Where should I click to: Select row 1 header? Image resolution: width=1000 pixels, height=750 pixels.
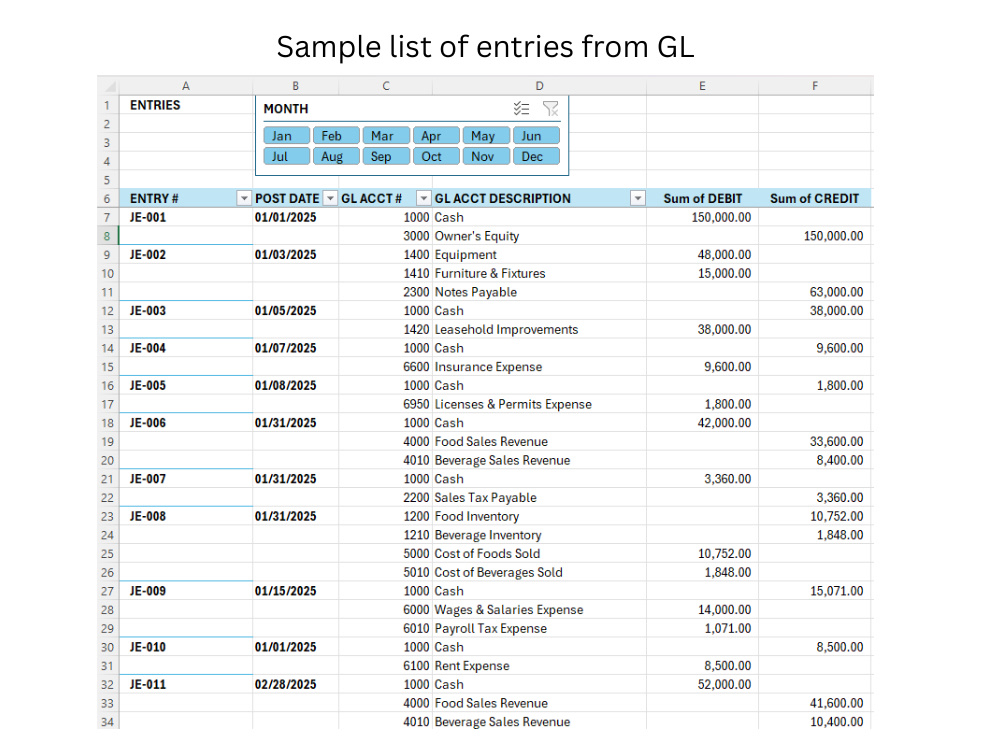pos(107,105)
